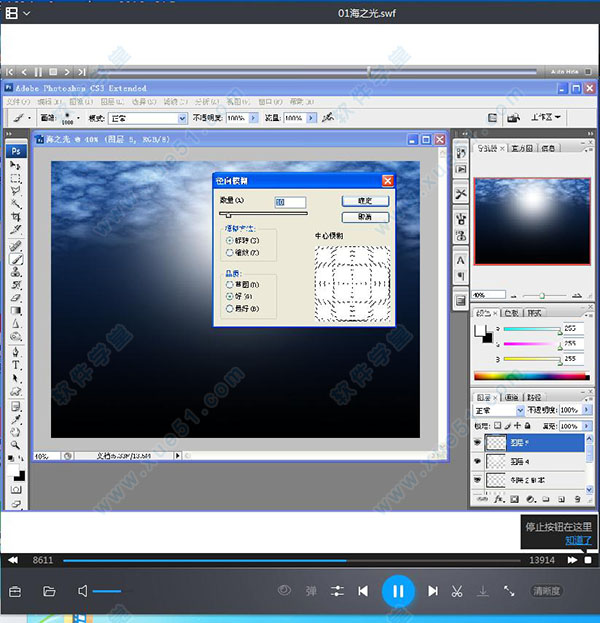Open layer blend mode dropdown

520,410
